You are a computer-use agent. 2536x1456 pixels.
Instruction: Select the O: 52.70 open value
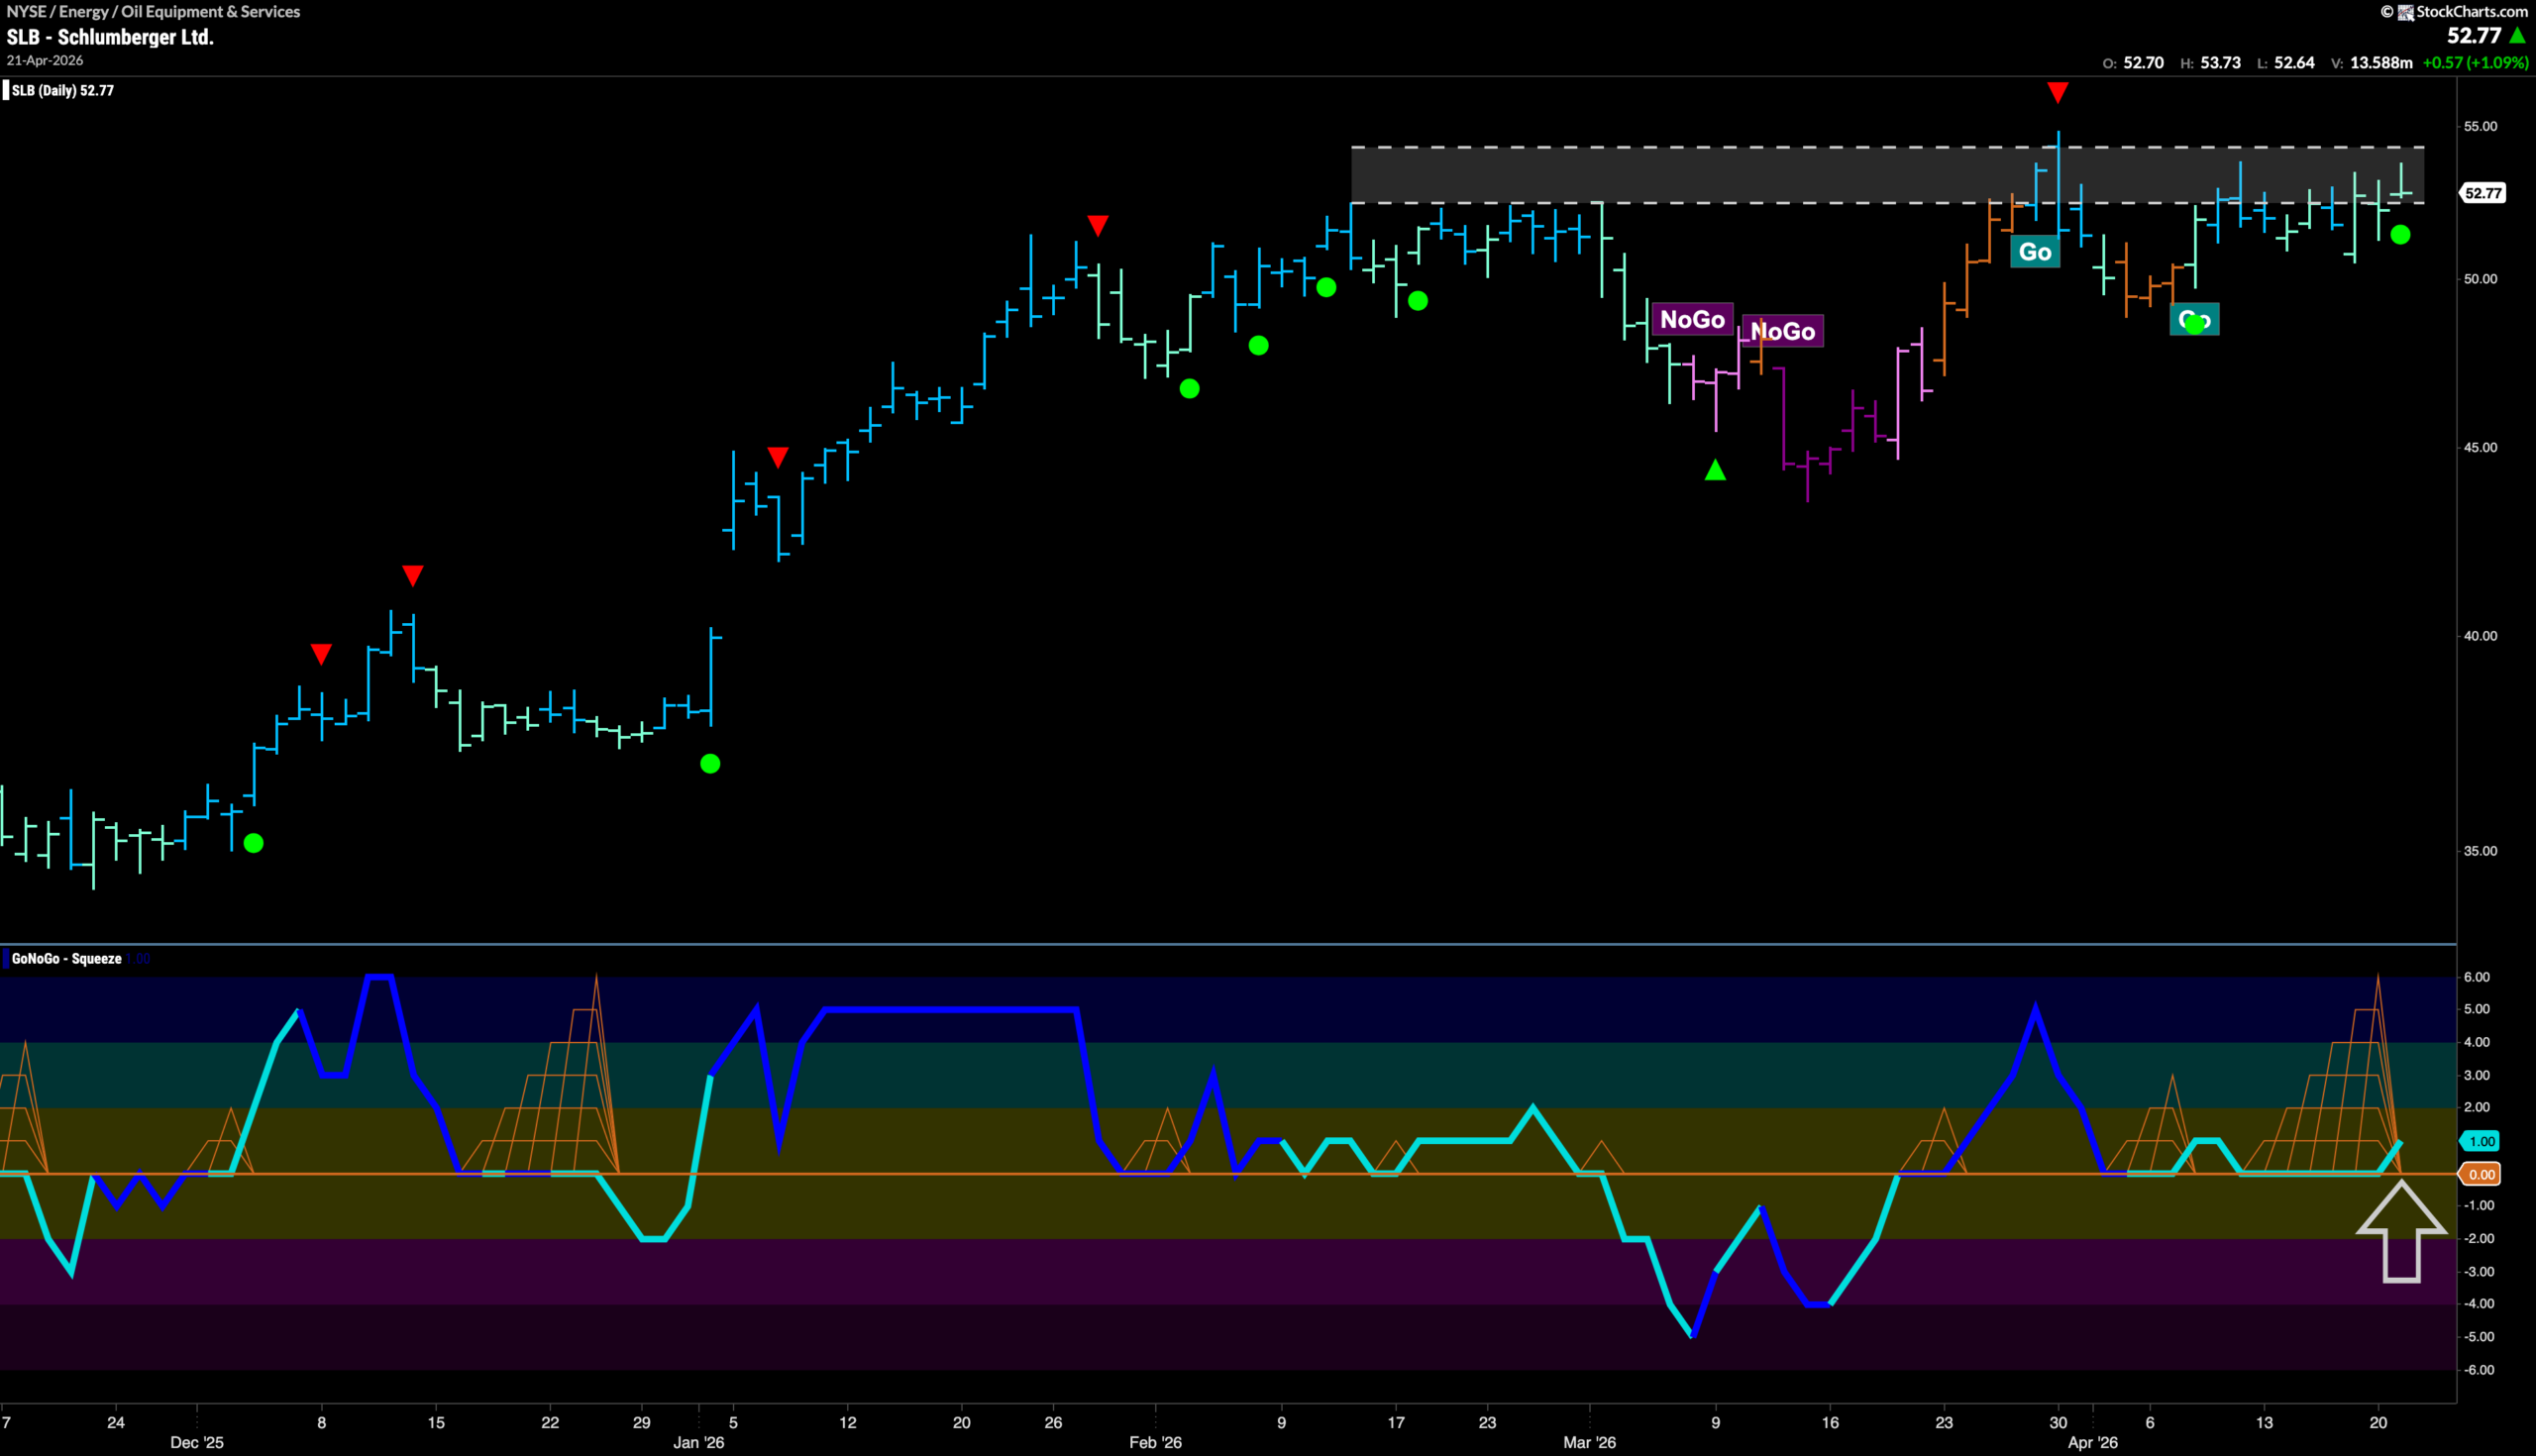coord(2133,63)
